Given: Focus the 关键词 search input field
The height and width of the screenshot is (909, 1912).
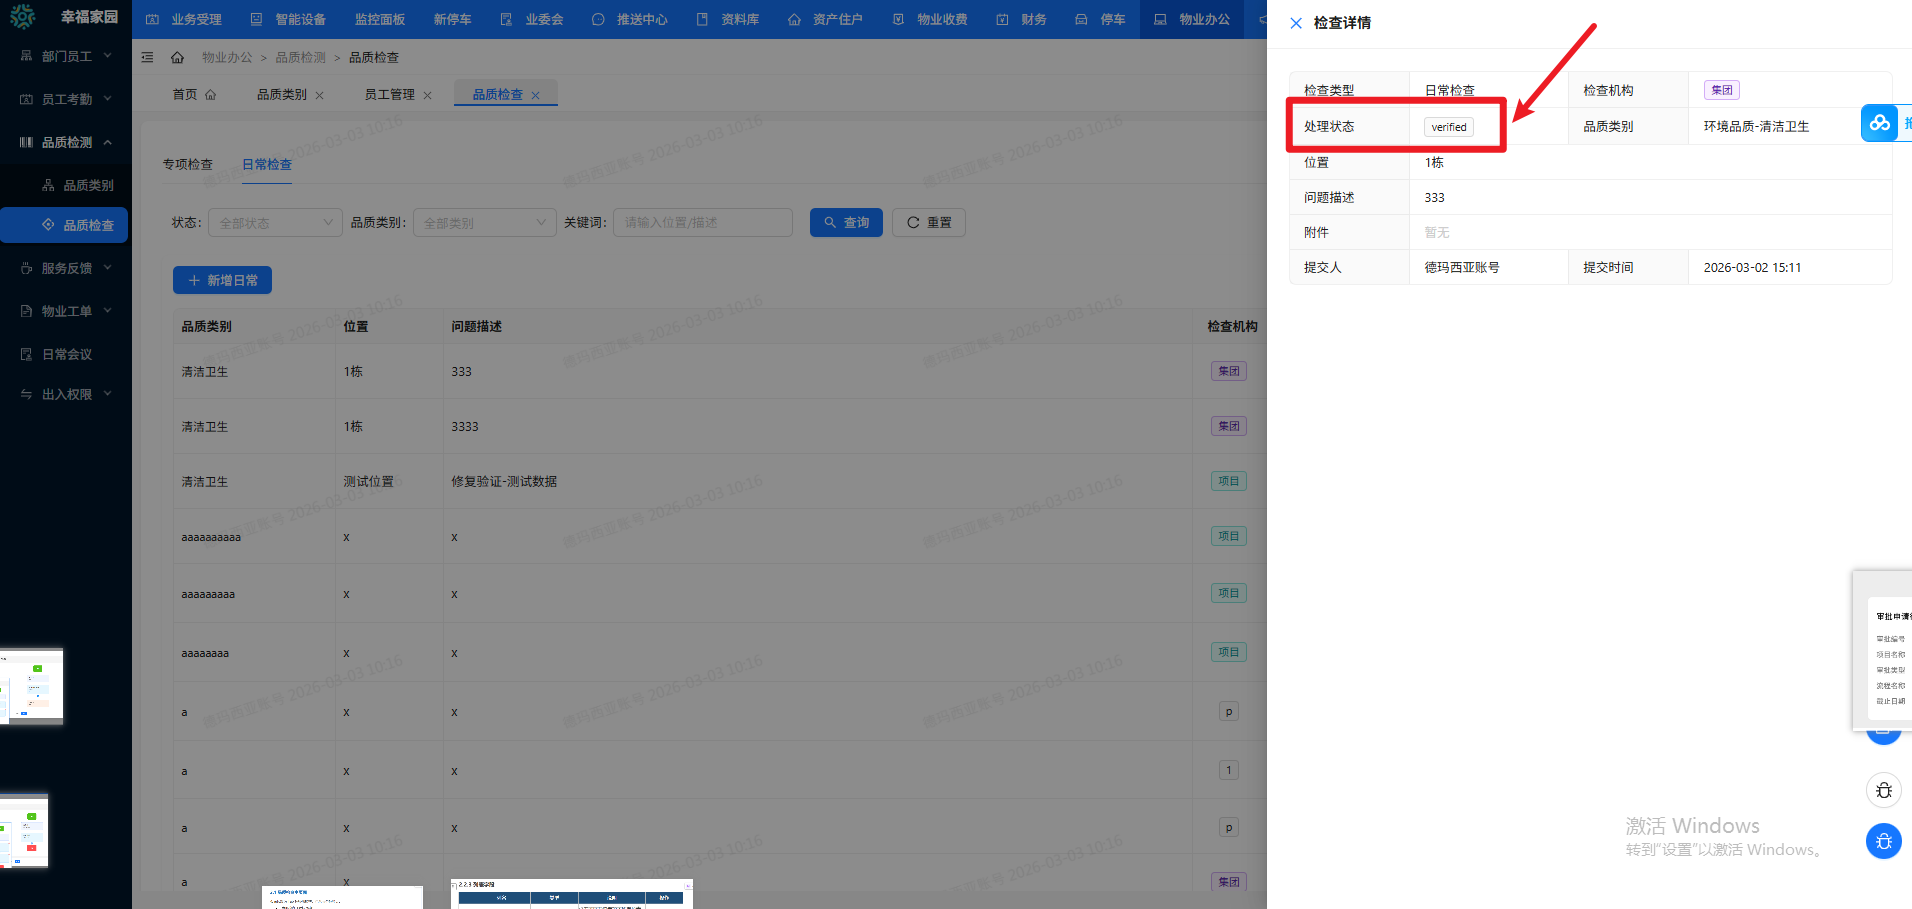Looking at the screenshot, I should tap(702, 222).
